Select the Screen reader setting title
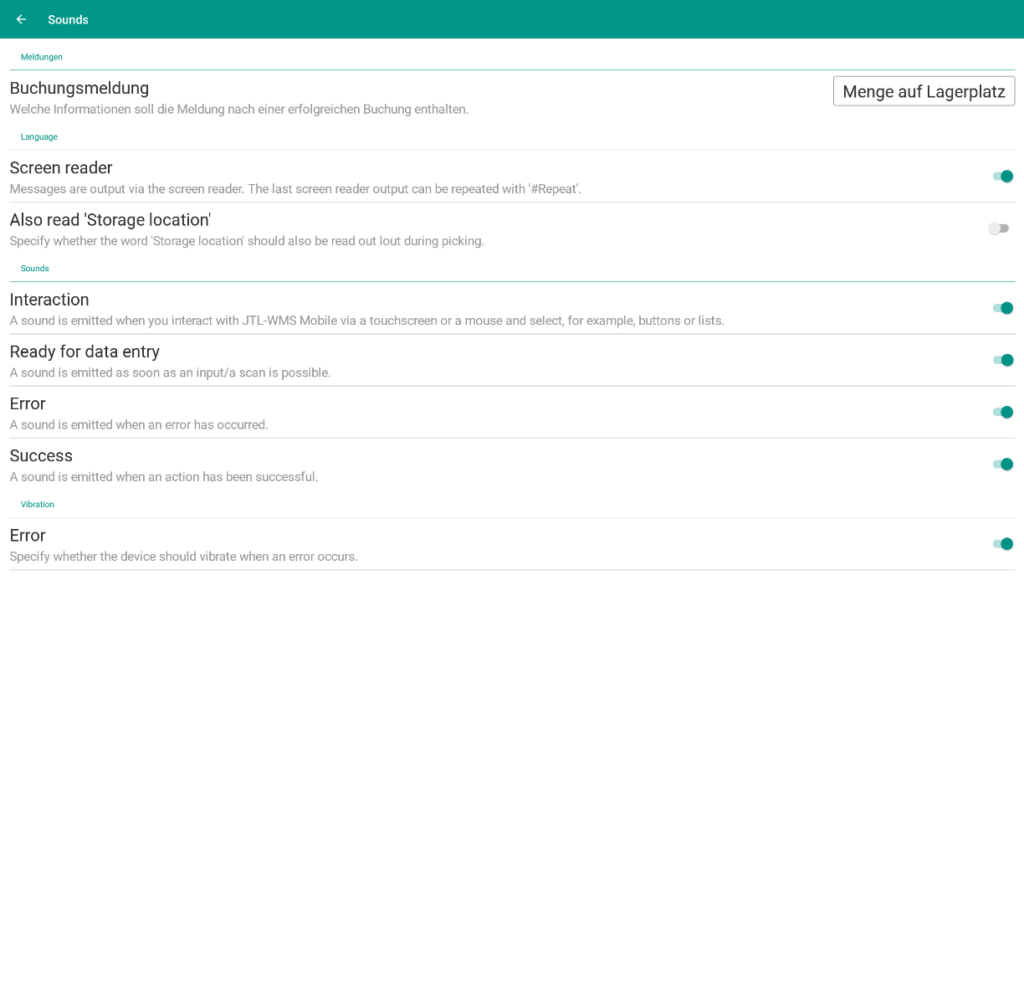1024x986 pixels. [61, 168]
